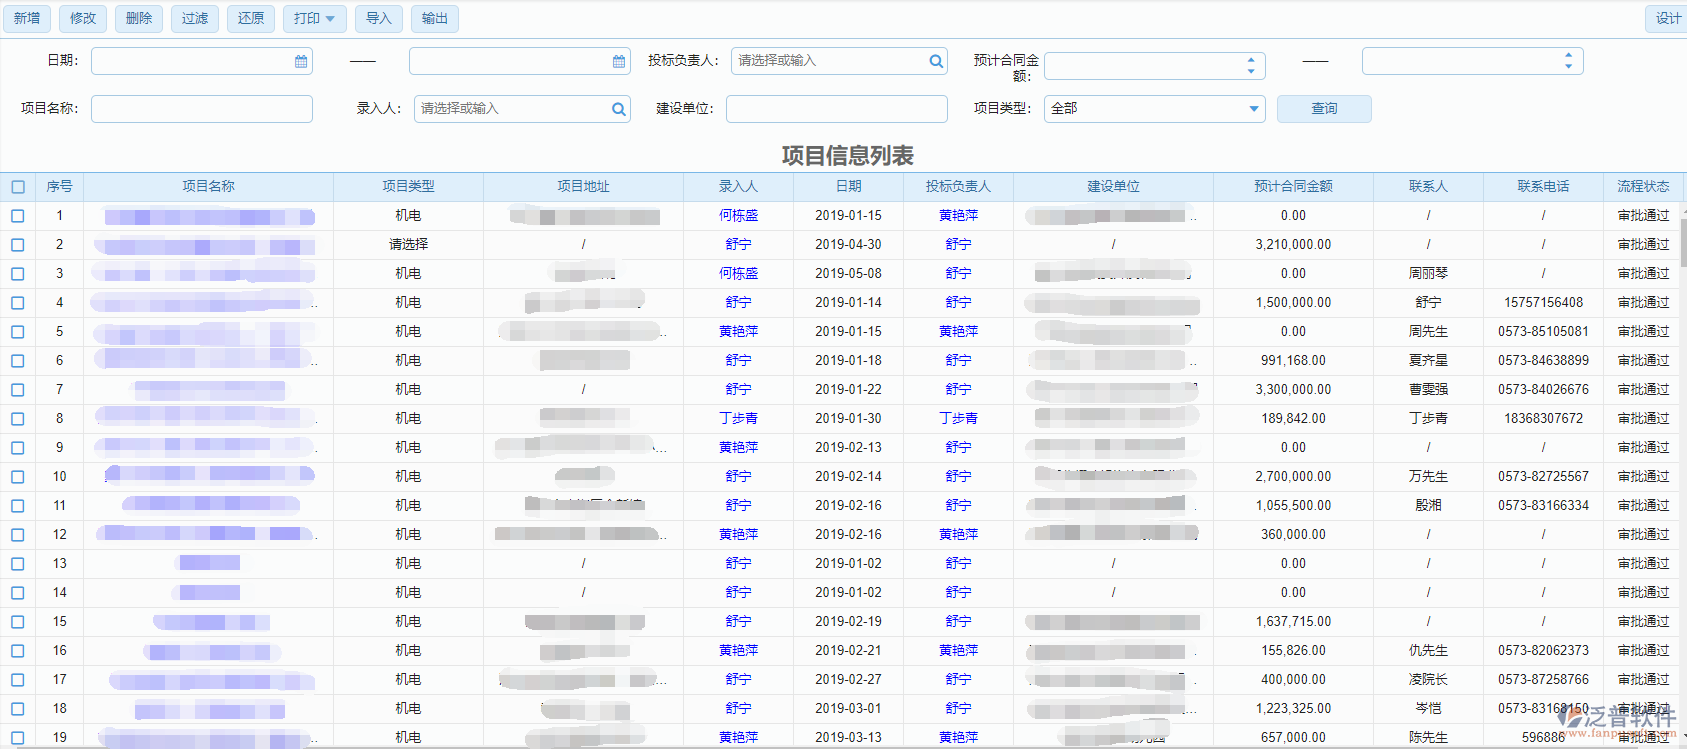This screenshot has width=1687, height=749.
Task: Decrease the maximum 预计合同金额 spinner value
Action: (x=1568, y=67)
